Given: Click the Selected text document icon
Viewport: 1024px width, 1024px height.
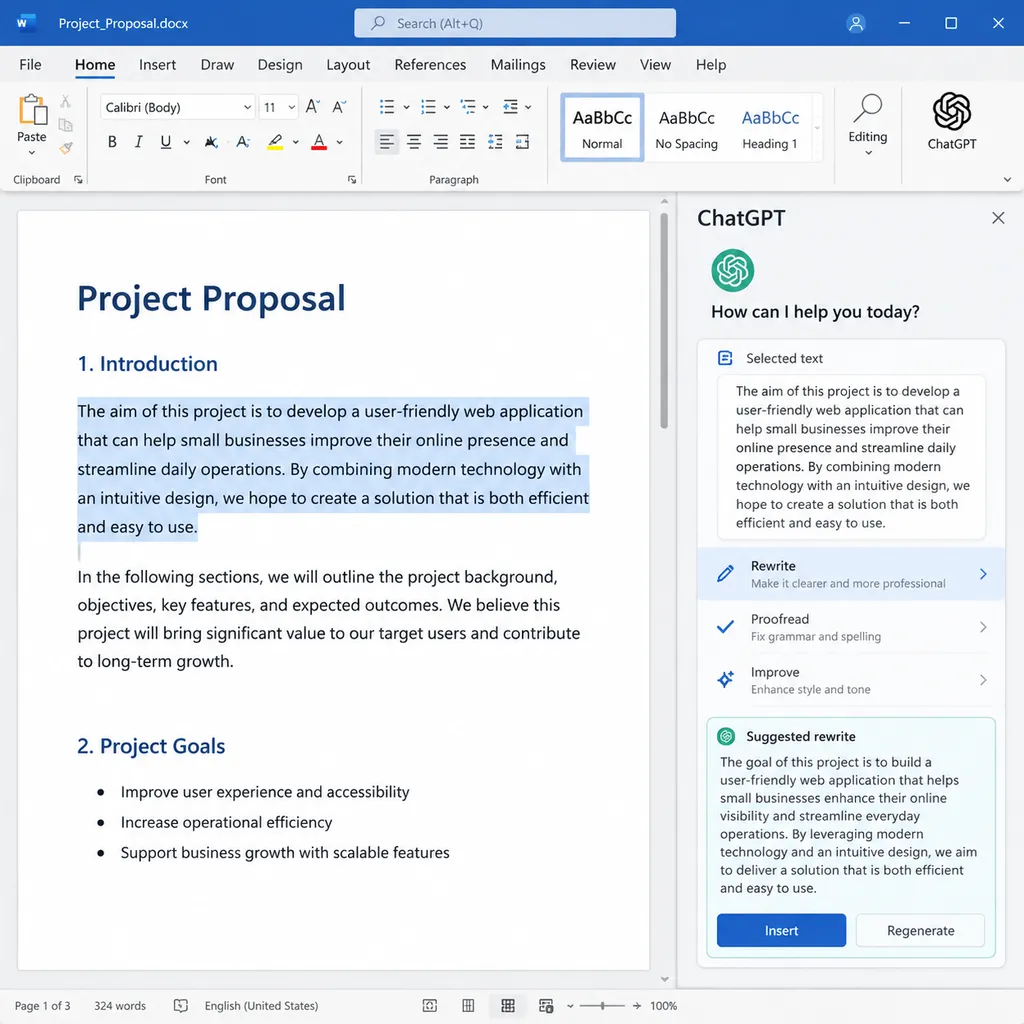Looking at the screenshot, I should [x=725, y=358].
